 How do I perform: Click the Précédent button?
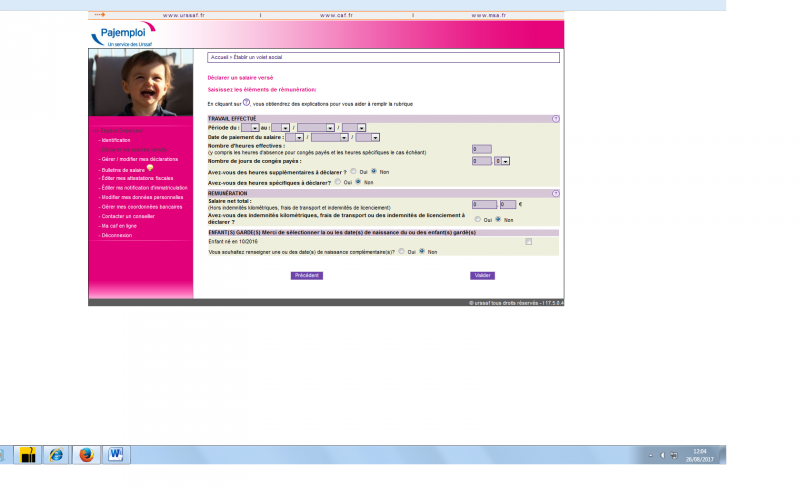click(307, 276)
